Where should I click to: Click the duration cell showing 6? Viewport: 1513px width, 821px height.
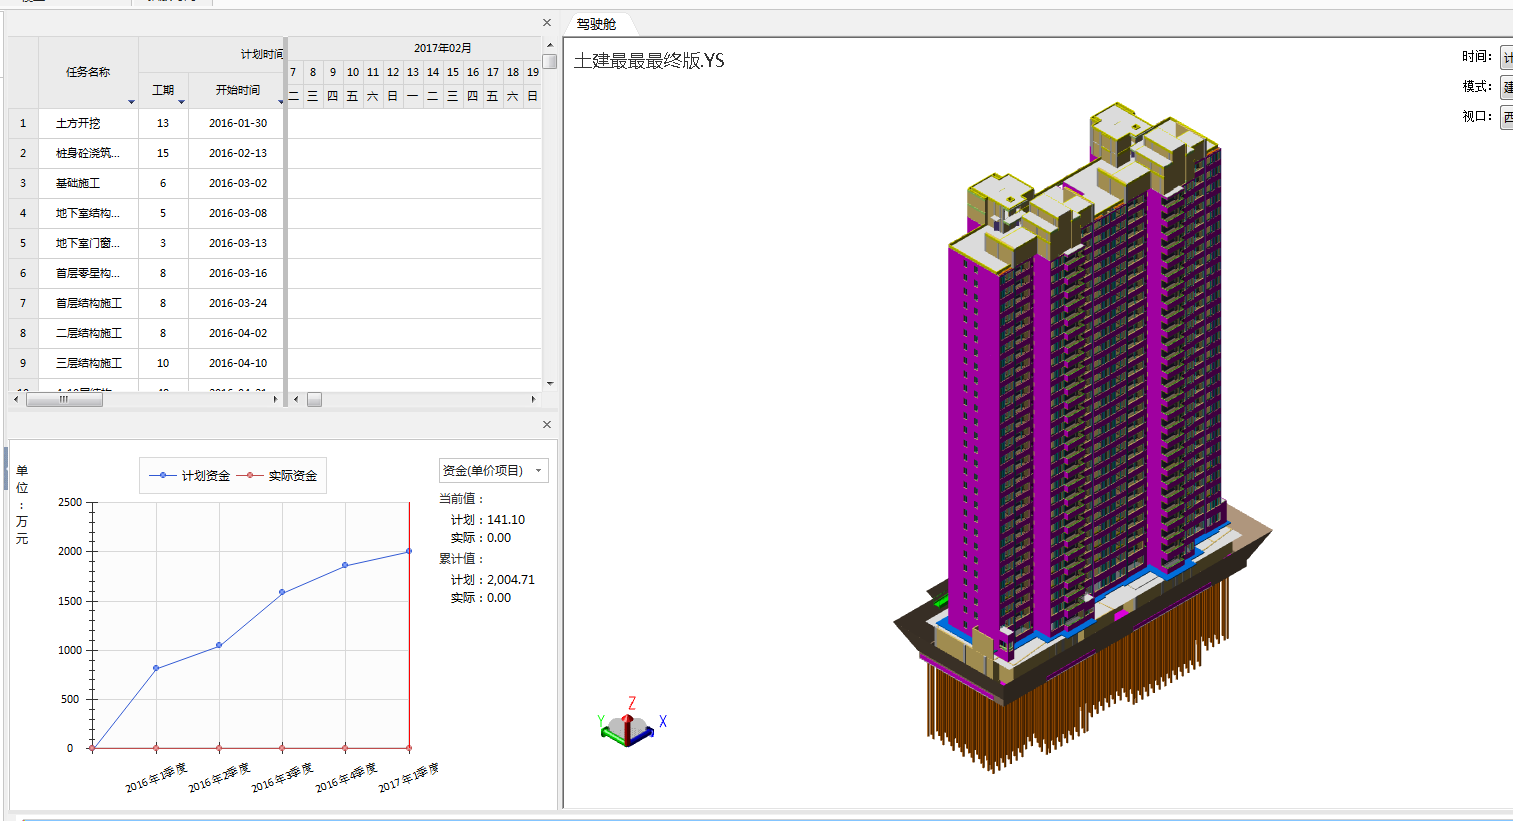tap(163, 183)
